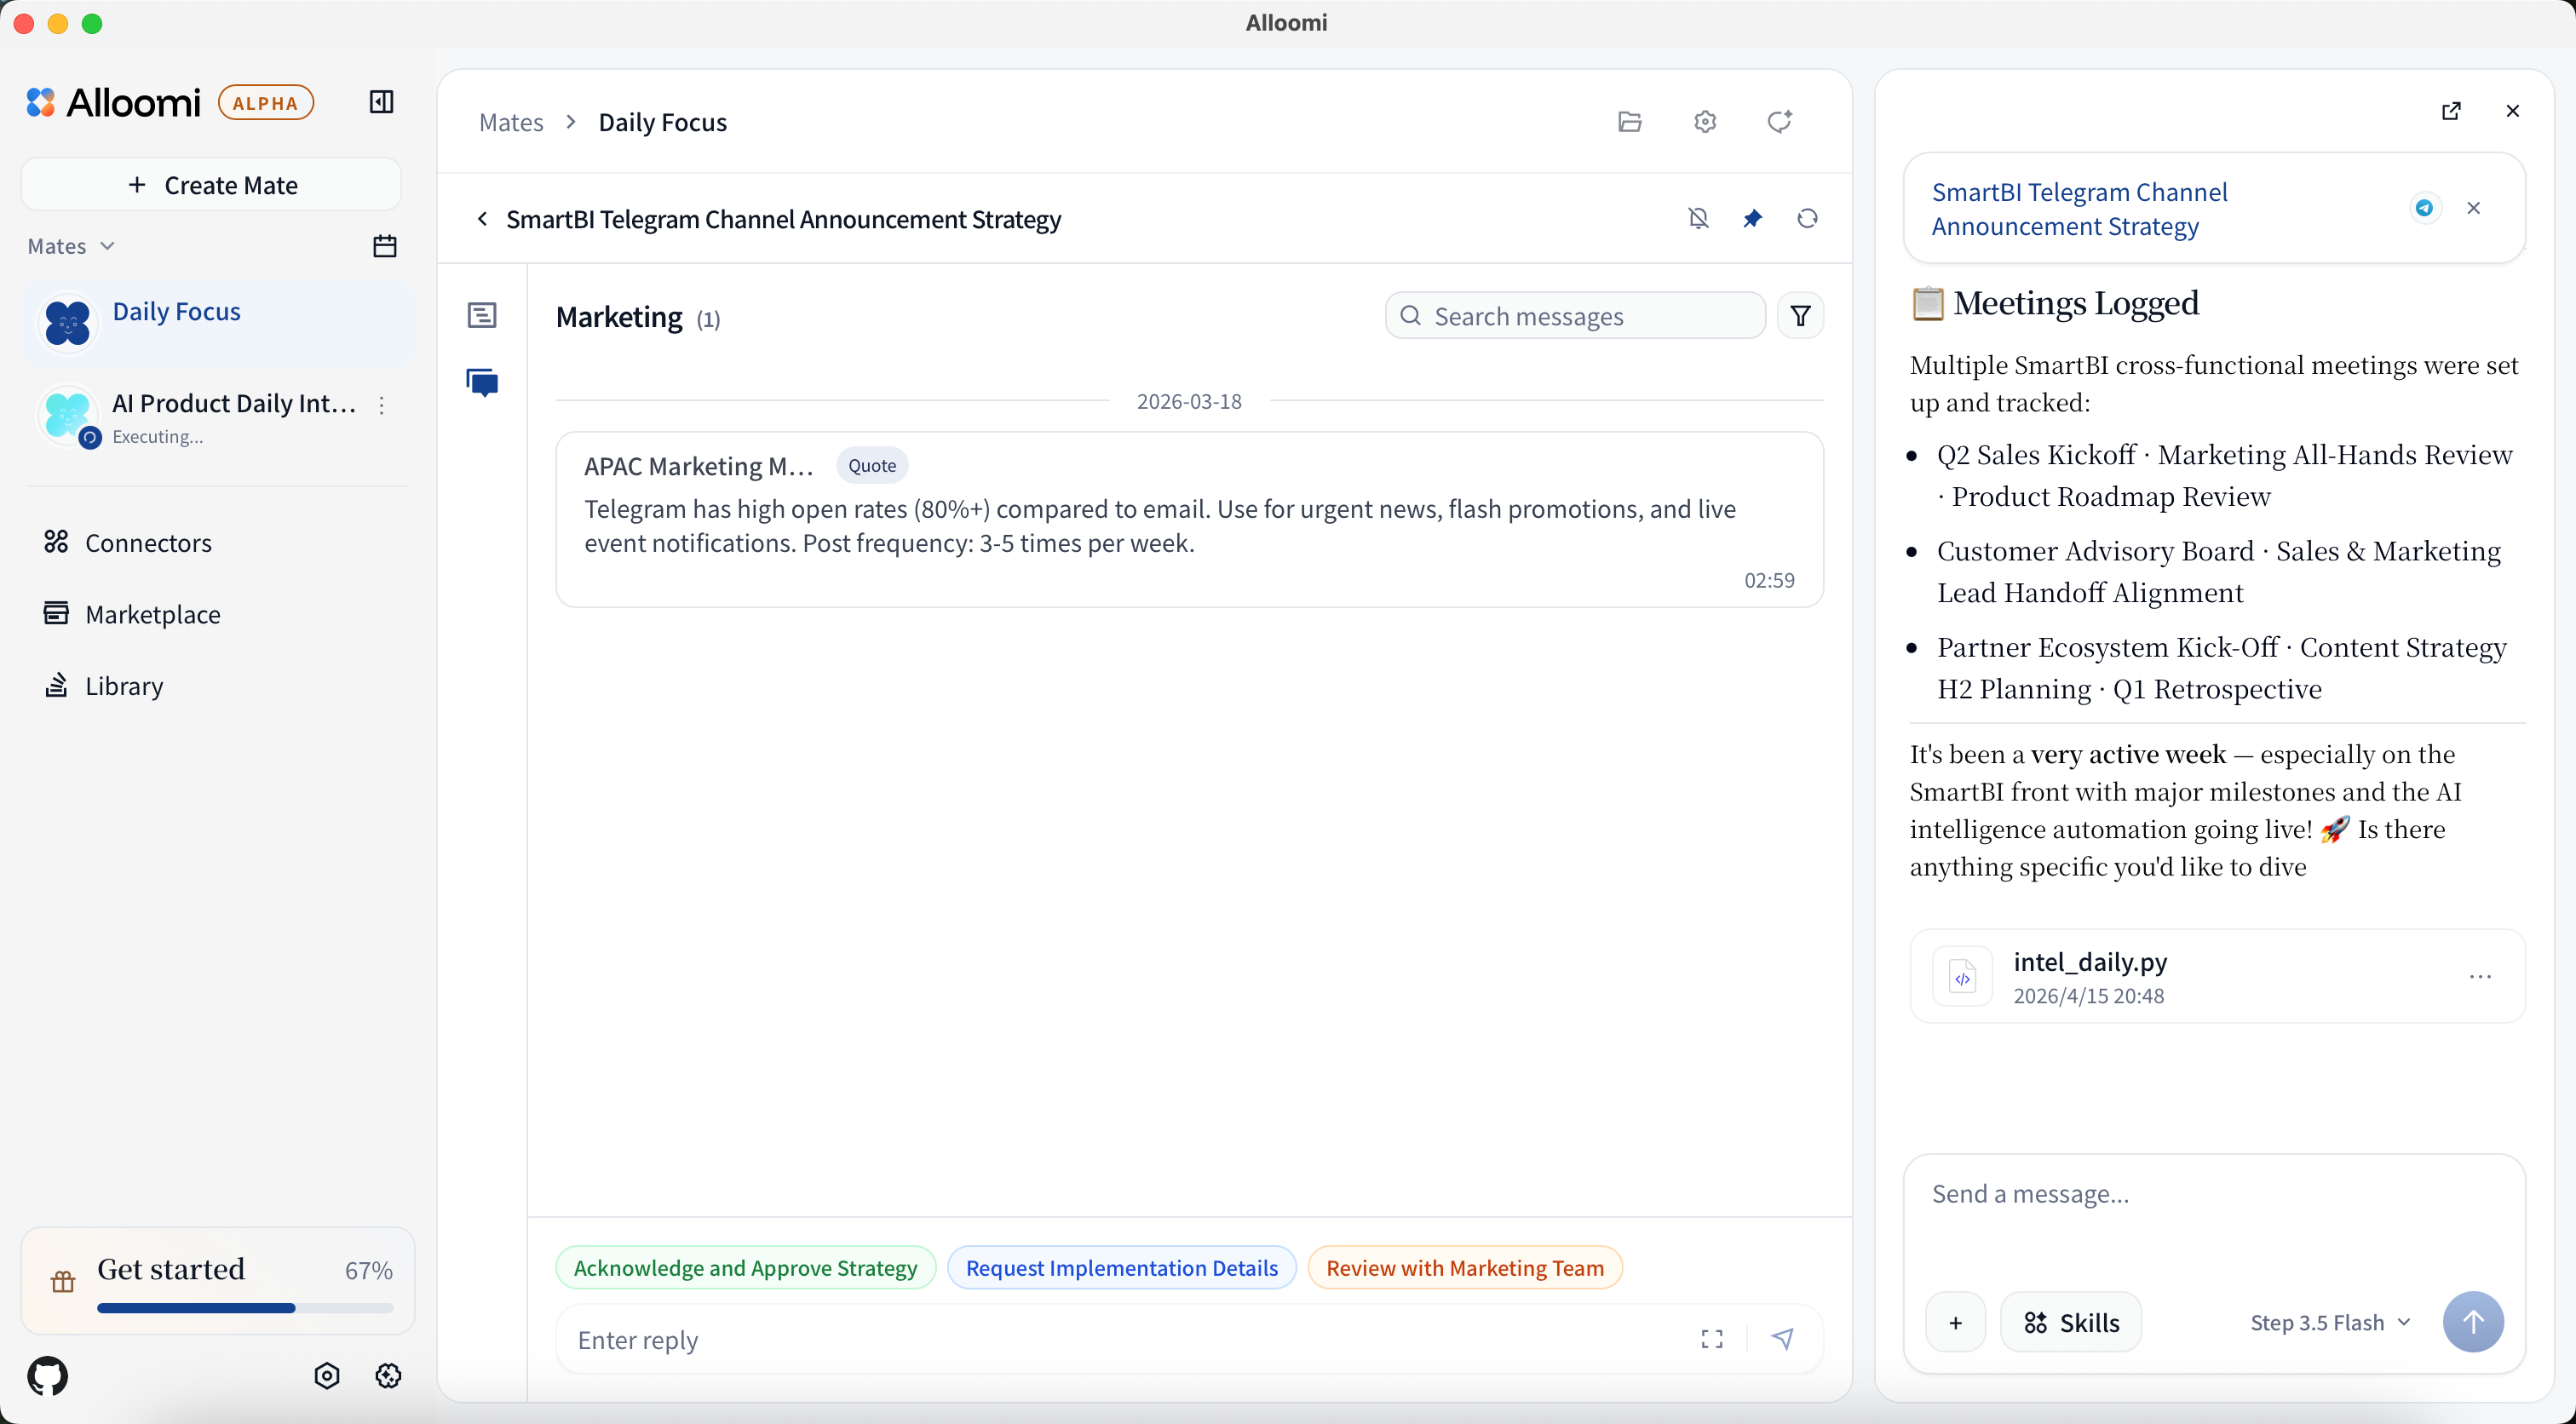Collapse the sidebar panel icon
Screen dimensions: 2576x1424
(381, 102)
